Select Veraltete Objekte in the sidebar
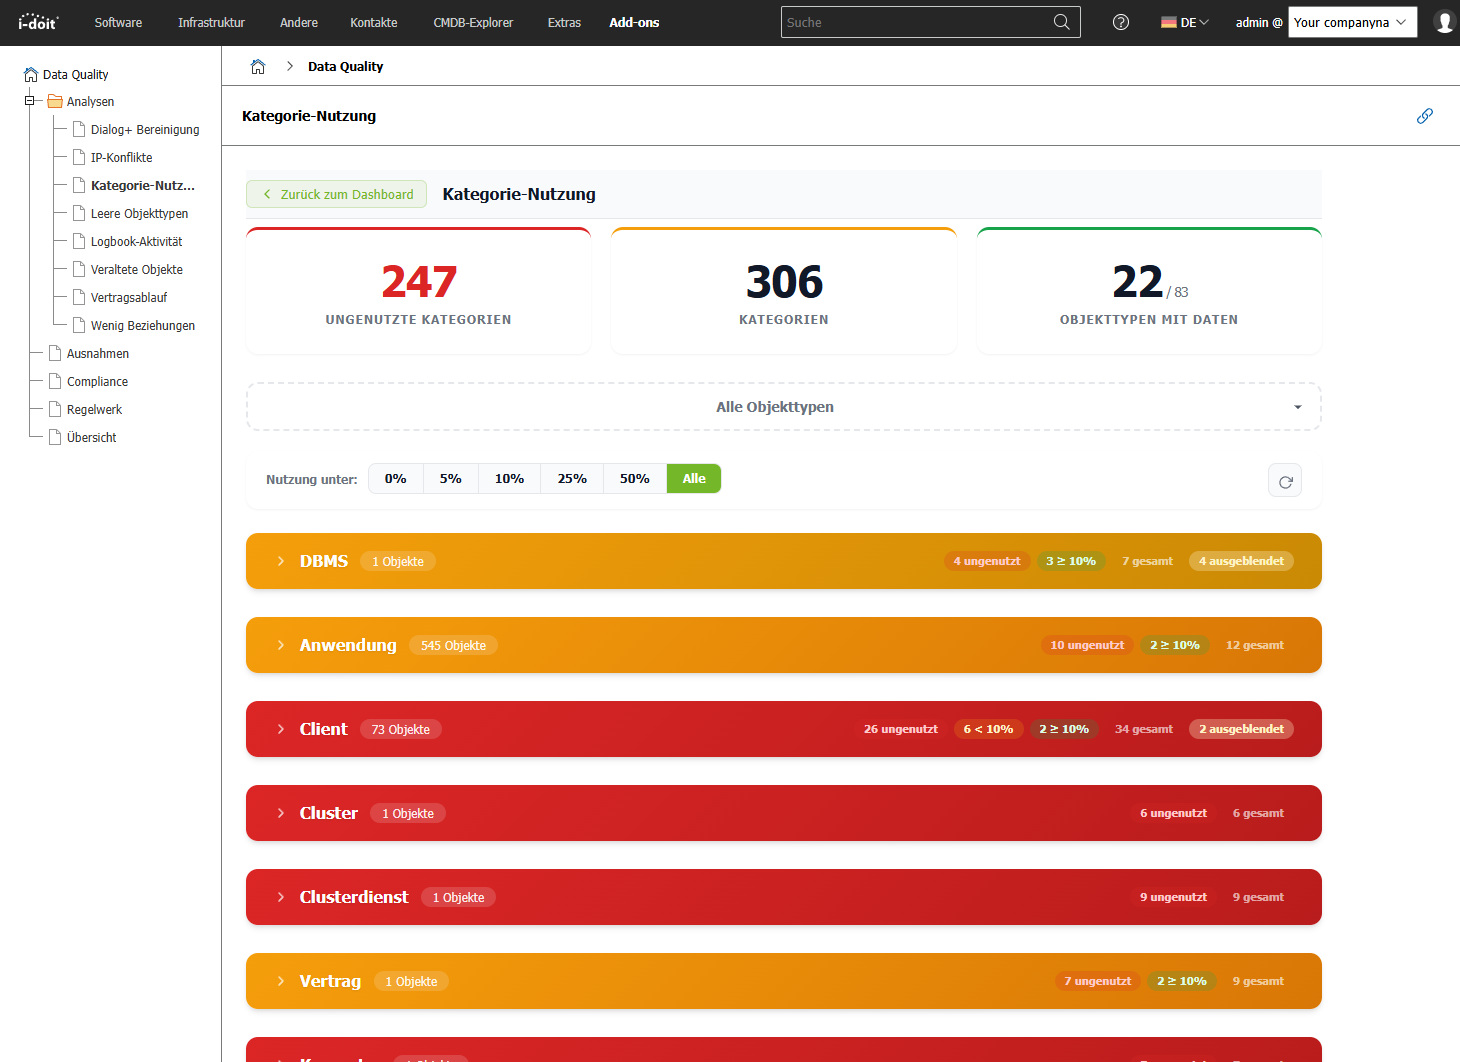This screenshot has height=1062, width=1460. [136, 269]
